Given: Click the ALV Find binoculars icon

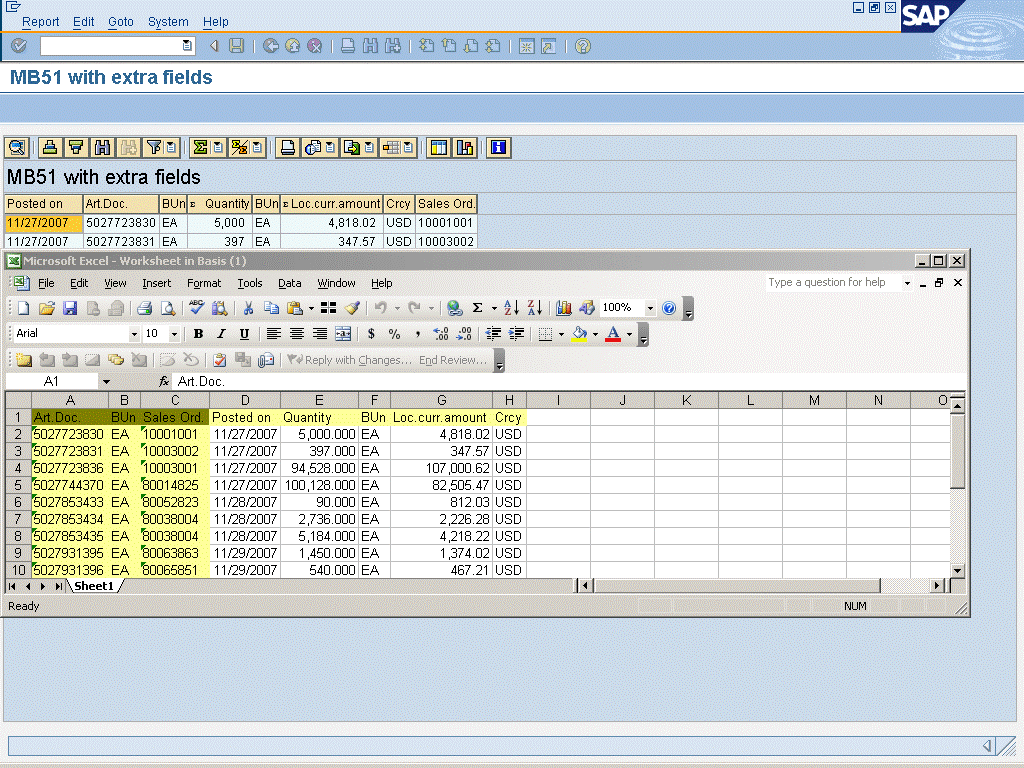Looking at the screenshot, I should pyautogui.click(x=103, y=148).
